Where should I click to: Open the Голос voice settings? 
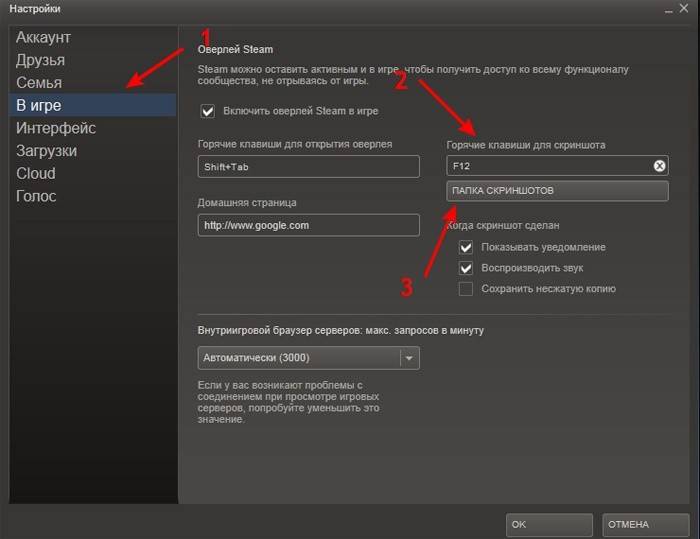(36, 196)
